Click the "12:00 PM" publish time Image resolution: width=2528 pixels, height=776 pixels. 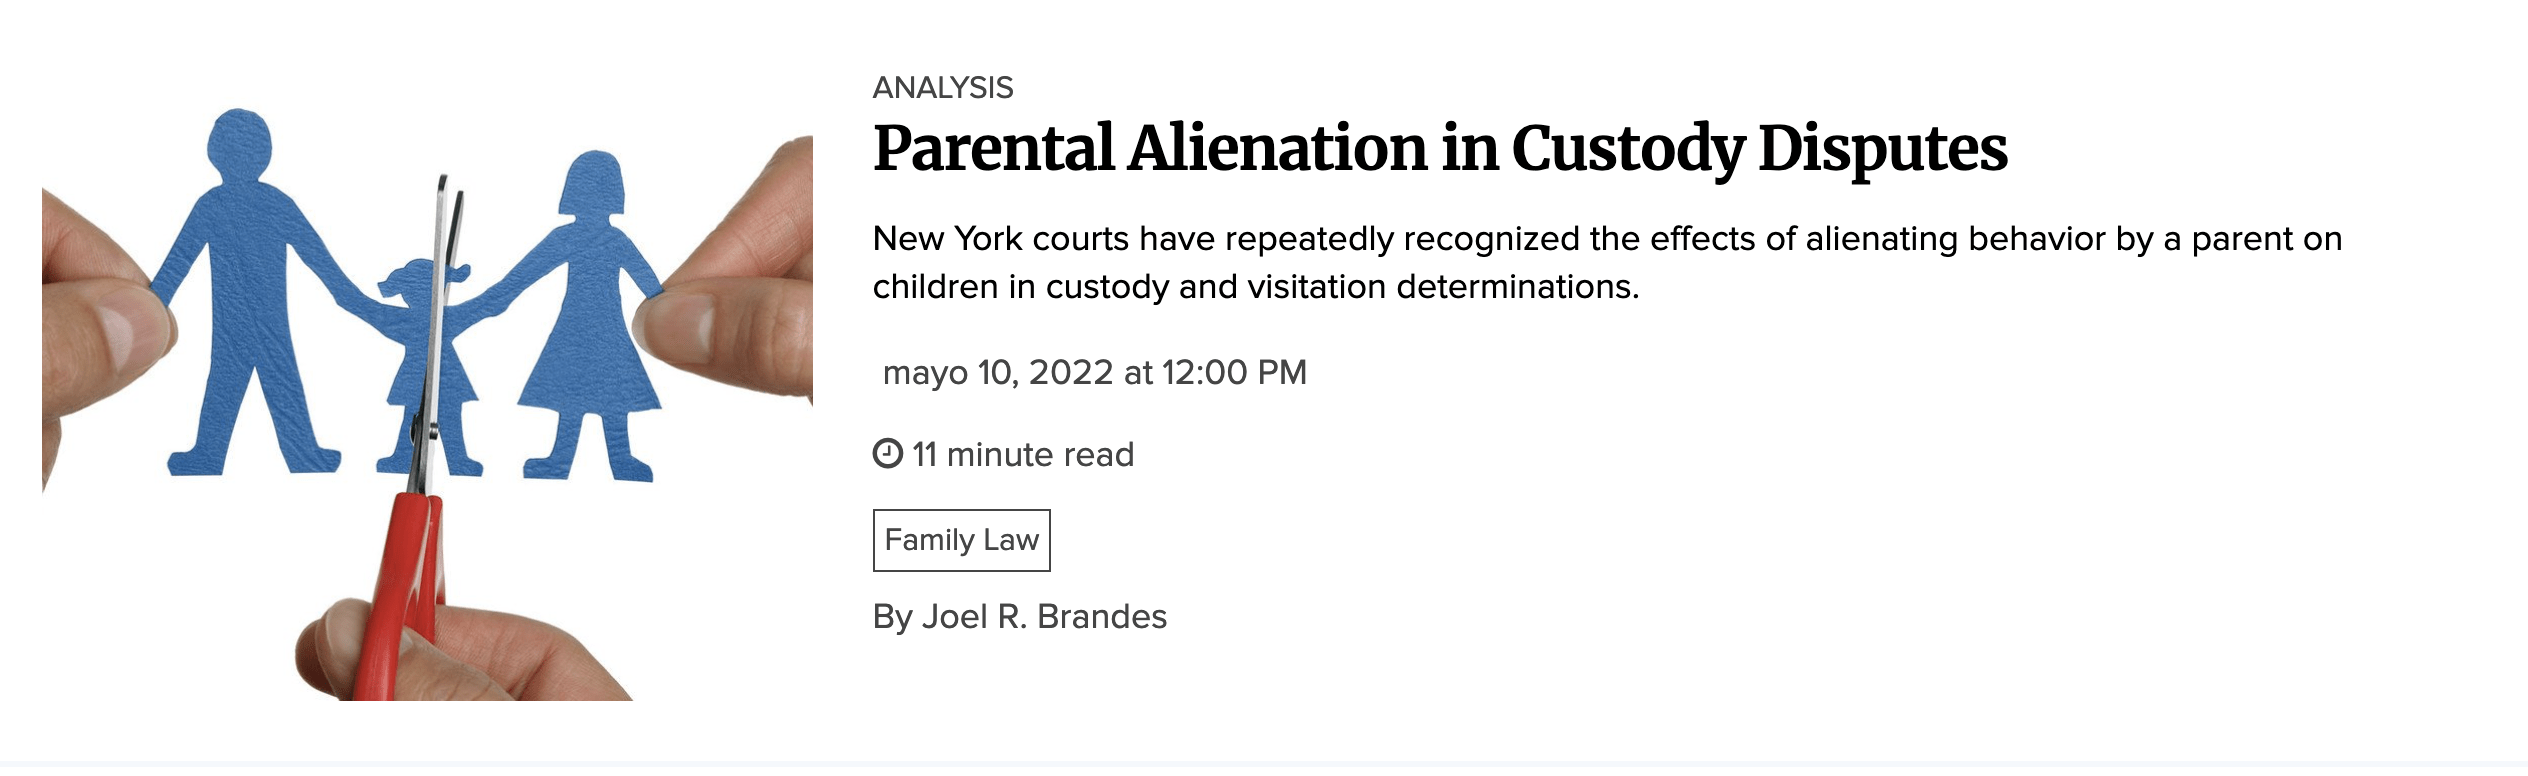[1234, 373]
